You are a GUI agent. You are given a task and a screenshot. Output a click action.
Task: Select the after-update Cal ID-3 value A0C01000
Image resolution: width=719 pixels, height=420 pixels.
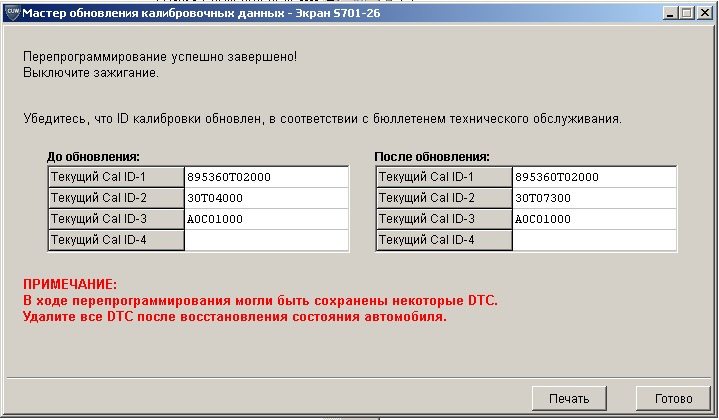click(x=594, y=219)
